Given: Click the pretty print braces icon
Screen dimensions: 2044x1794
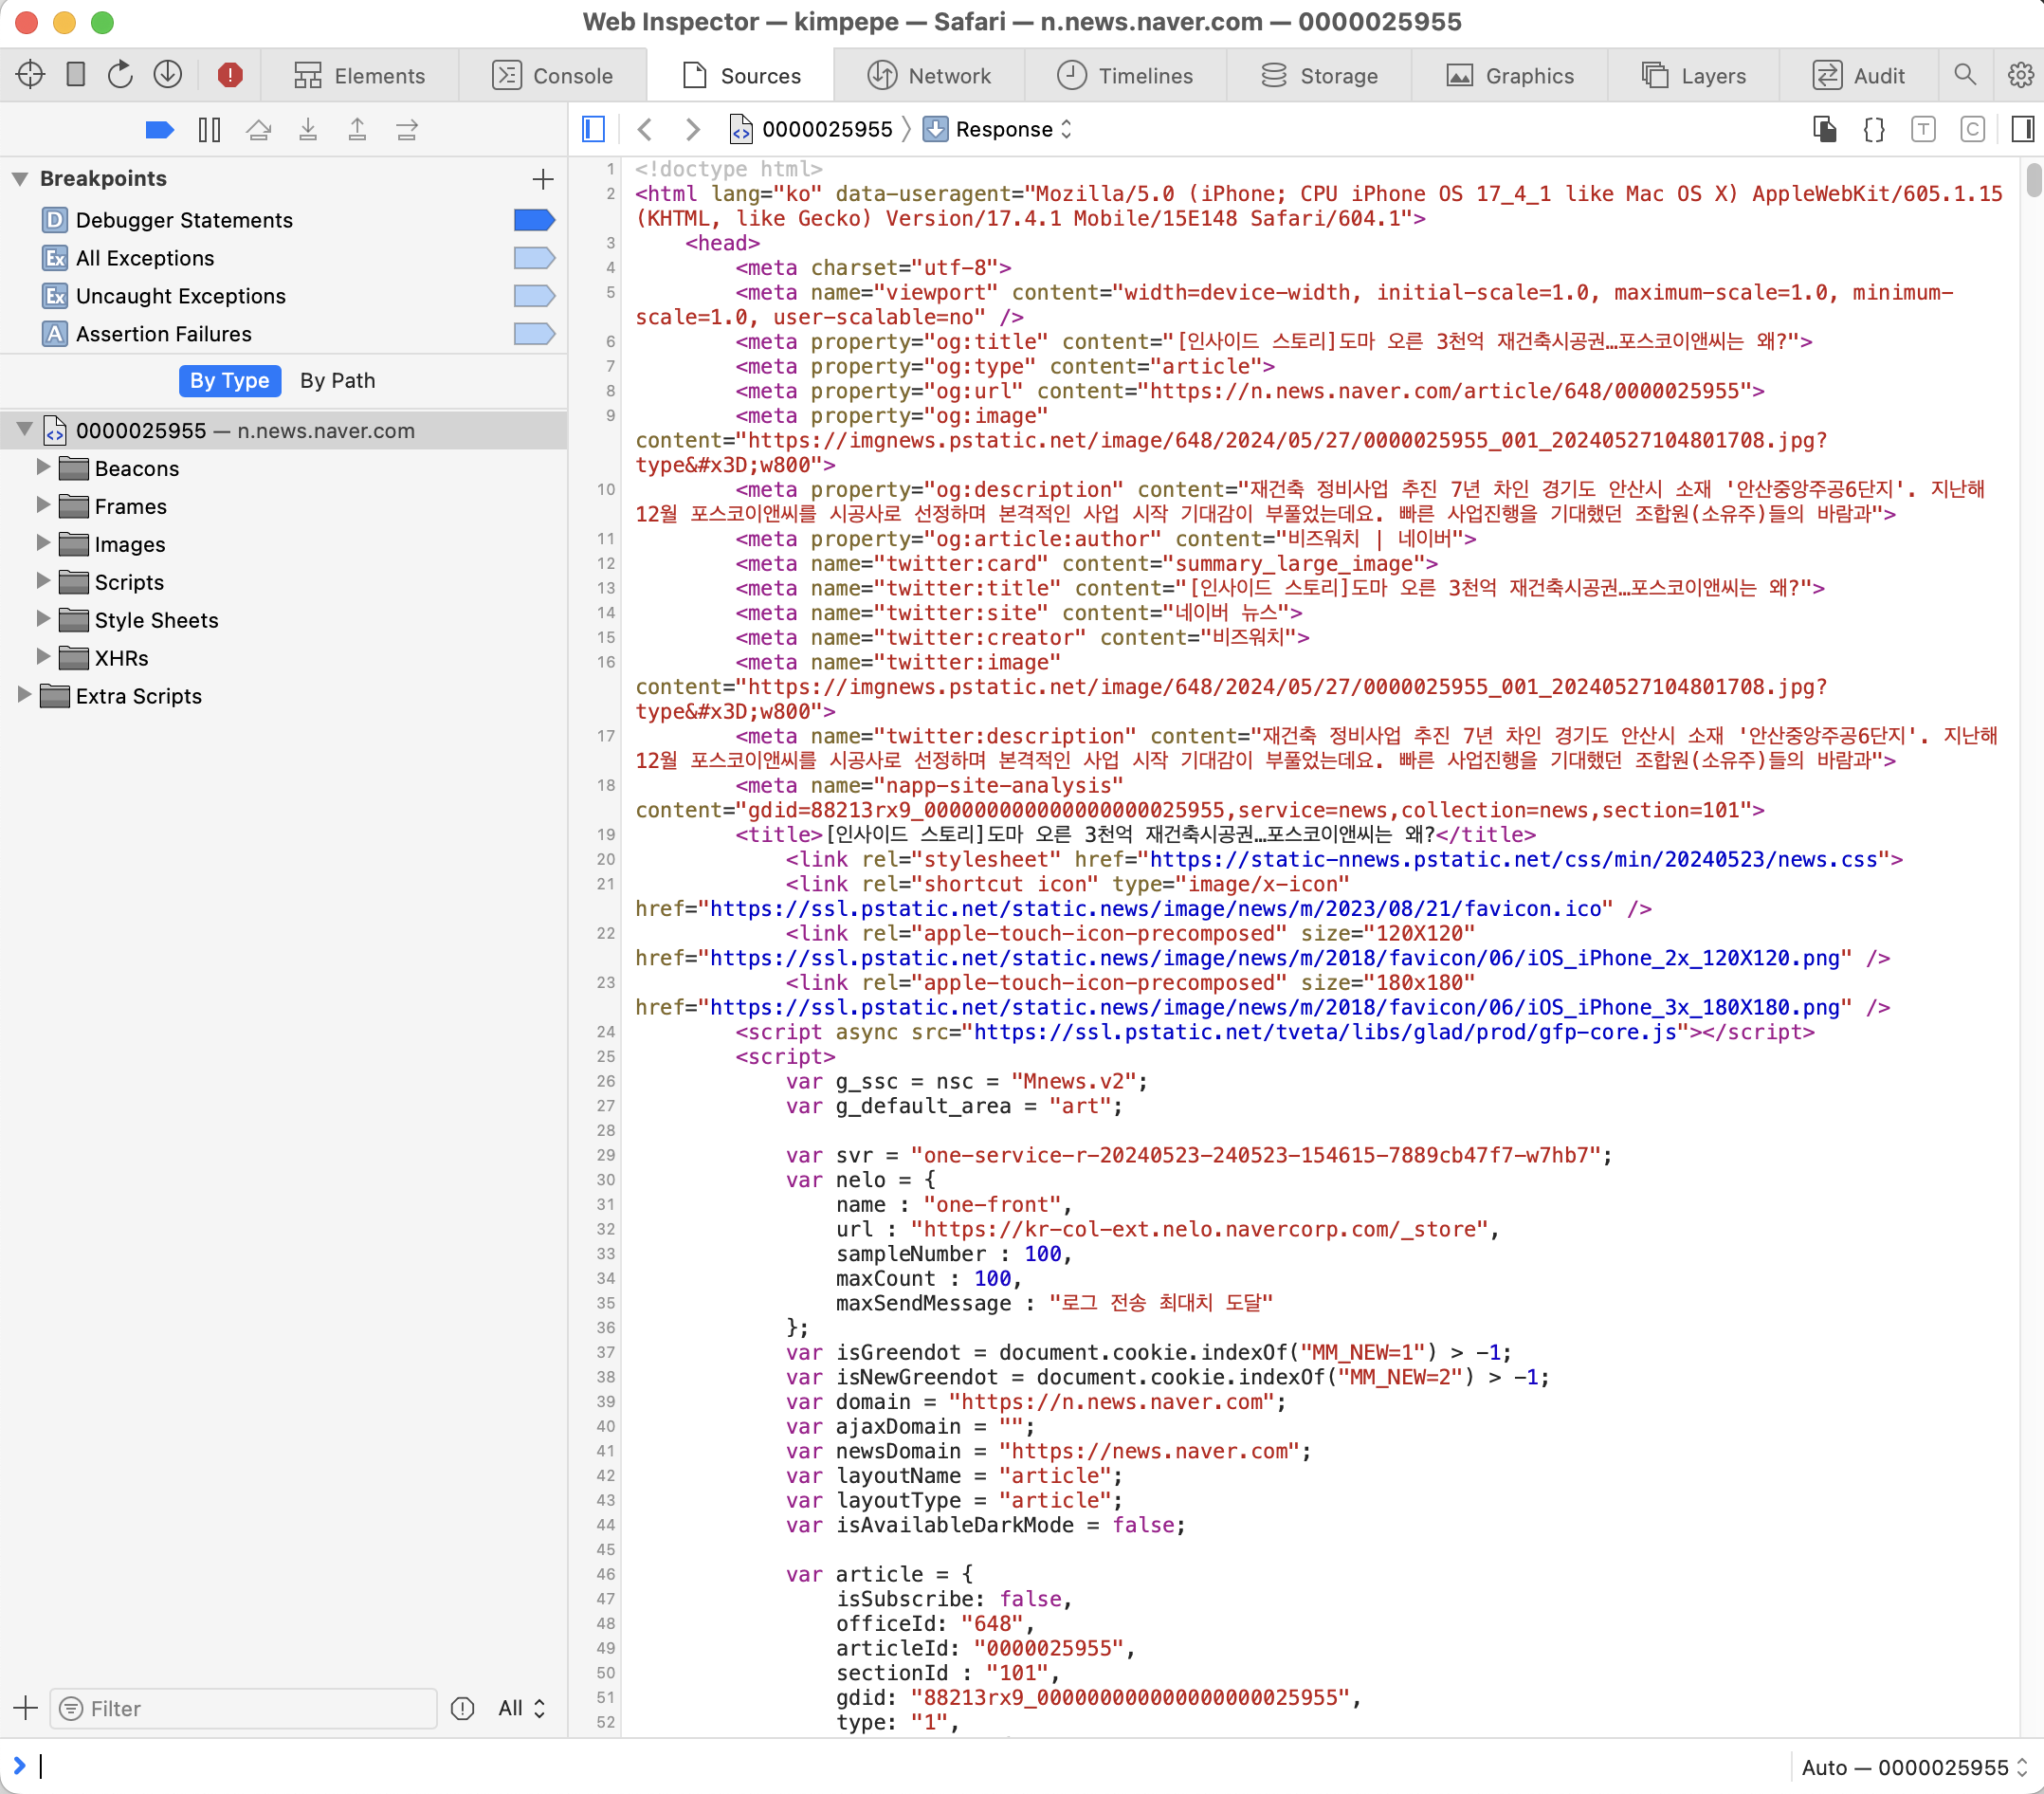Looking at the screenshot, I should pos(1874,129).
